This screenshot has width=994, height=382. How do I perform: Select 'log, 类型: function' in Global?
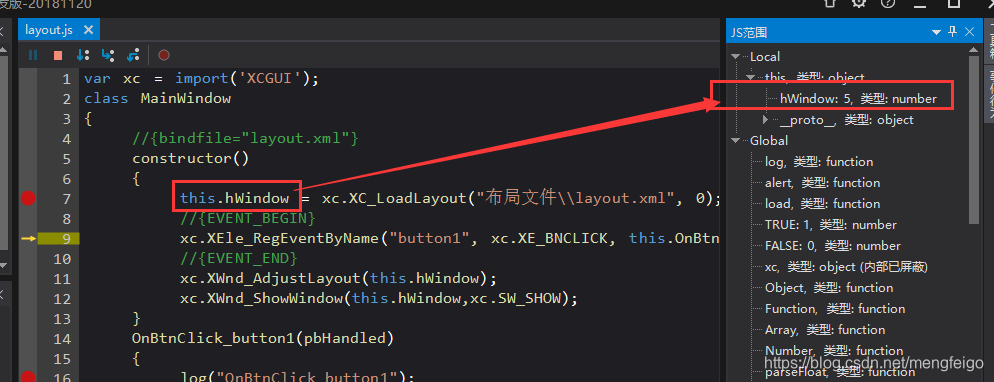tap(818, 162)
